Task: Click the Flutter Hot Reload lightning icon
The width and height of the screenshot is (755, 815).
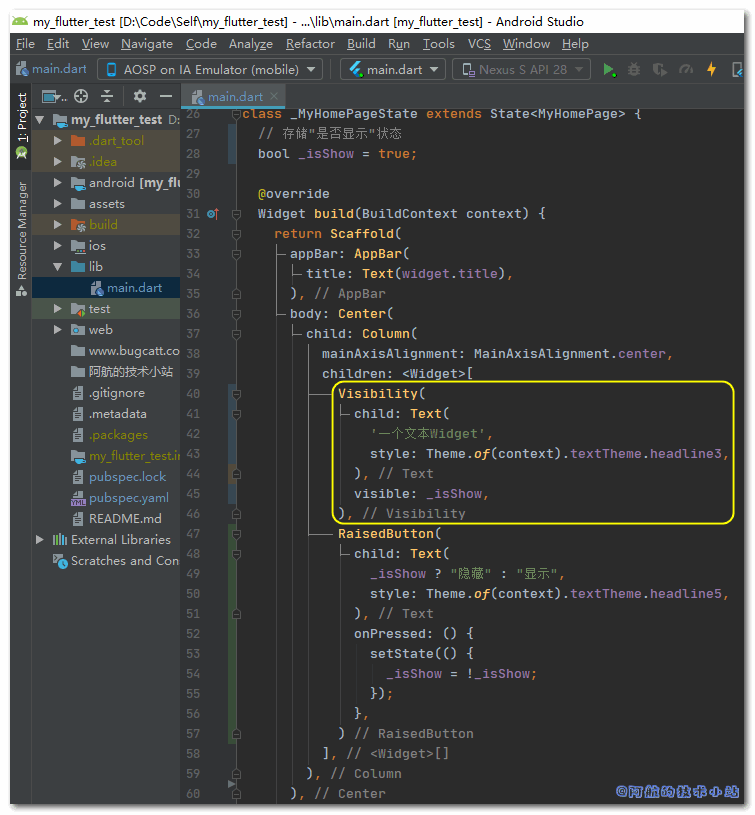Action: coord(711,70)
